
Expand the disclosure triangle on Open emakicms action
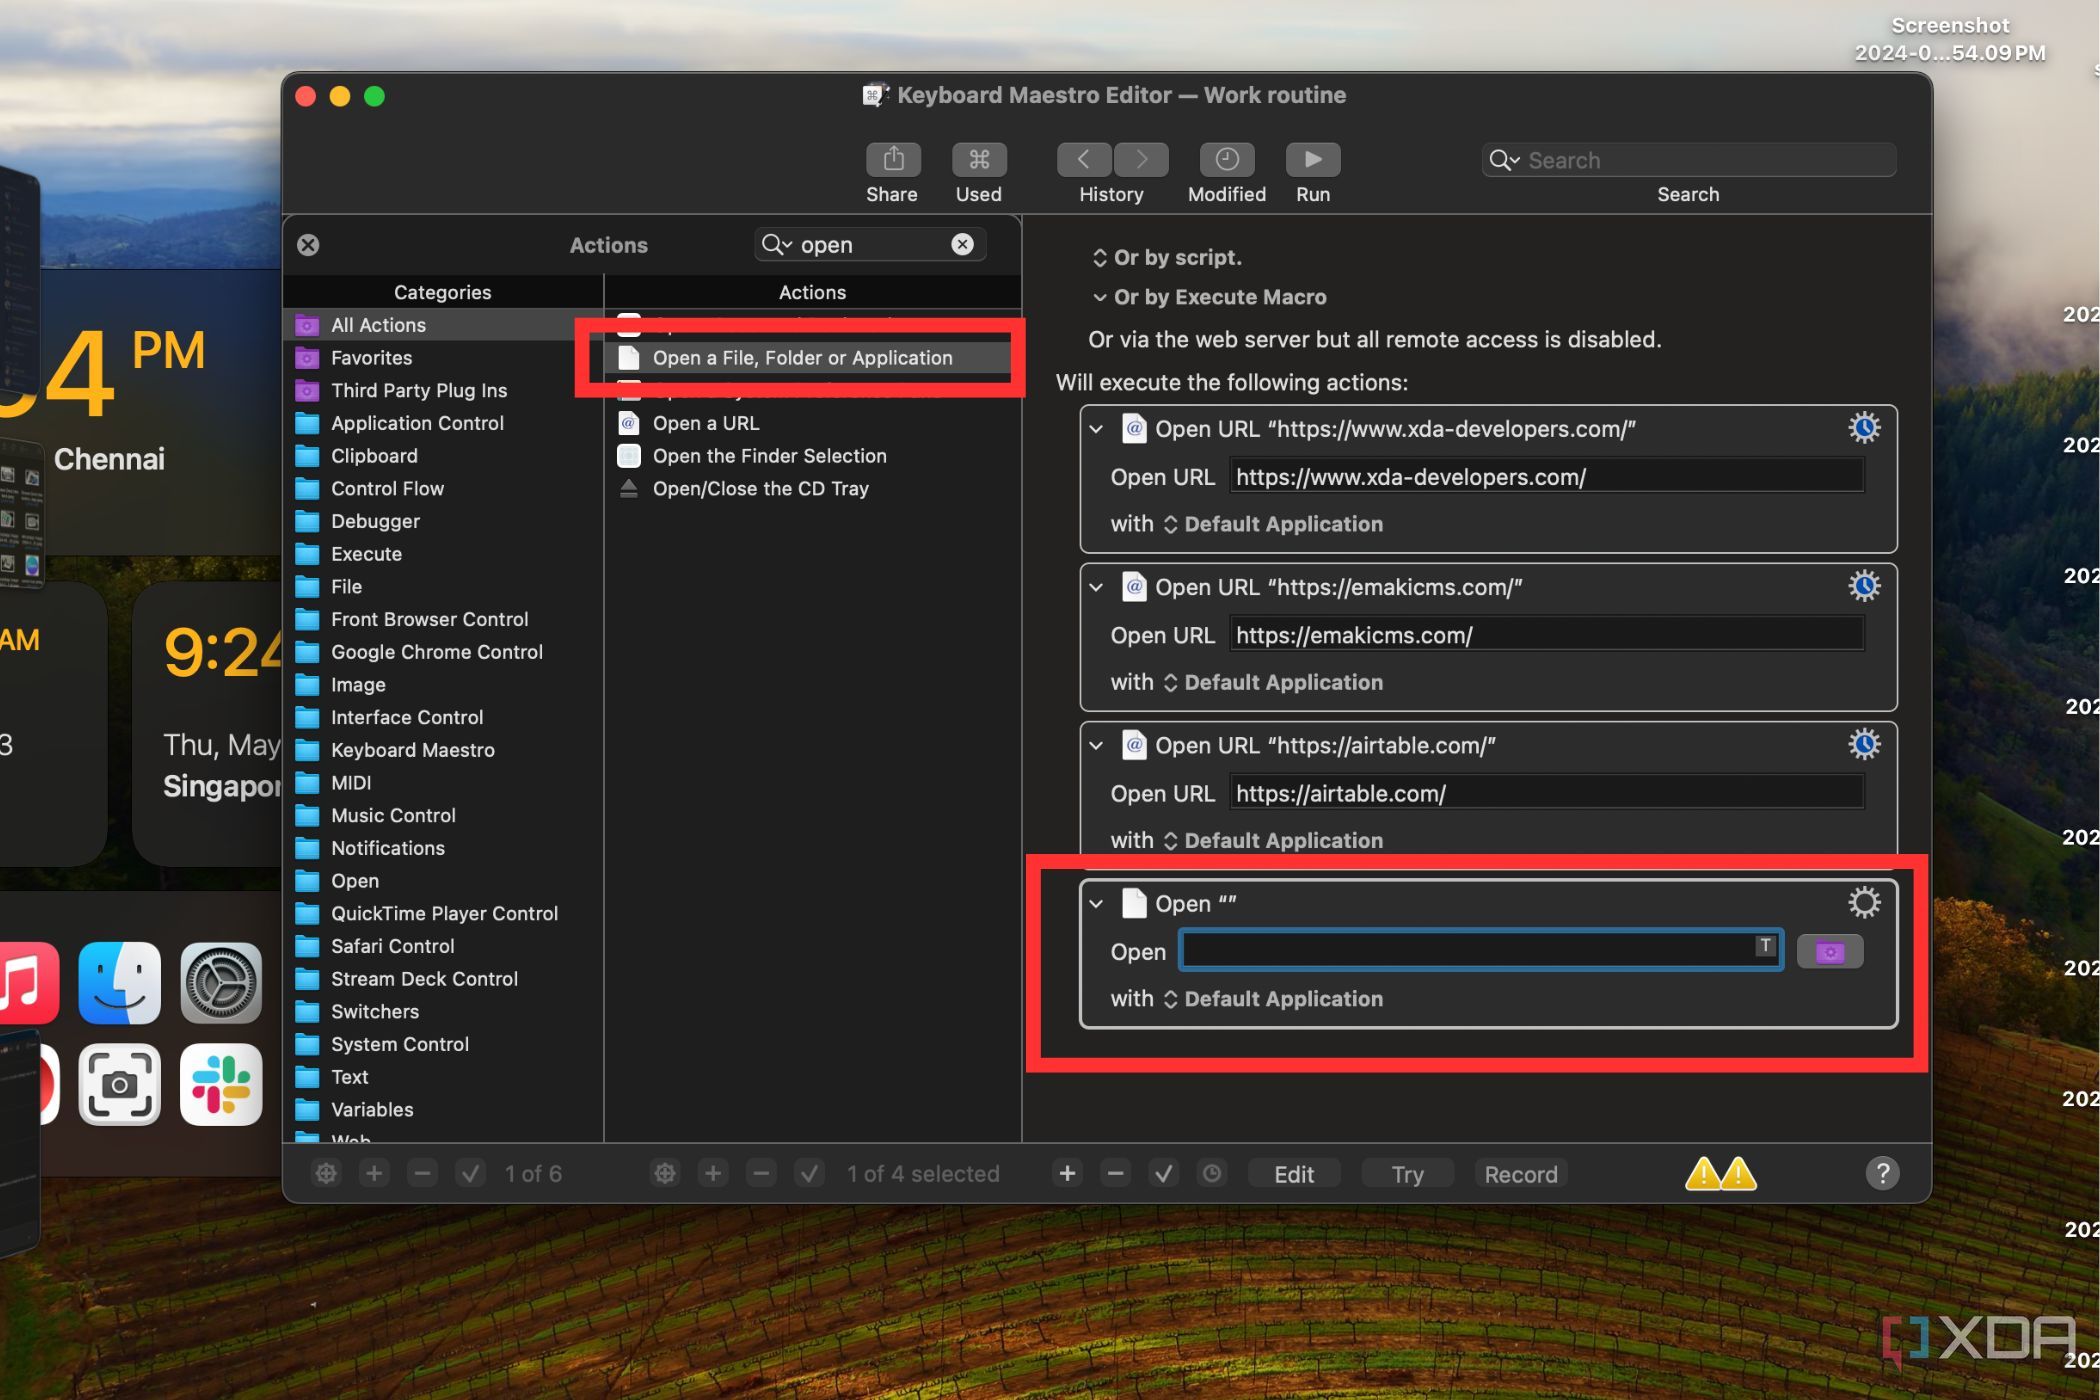click(1095, 586)
